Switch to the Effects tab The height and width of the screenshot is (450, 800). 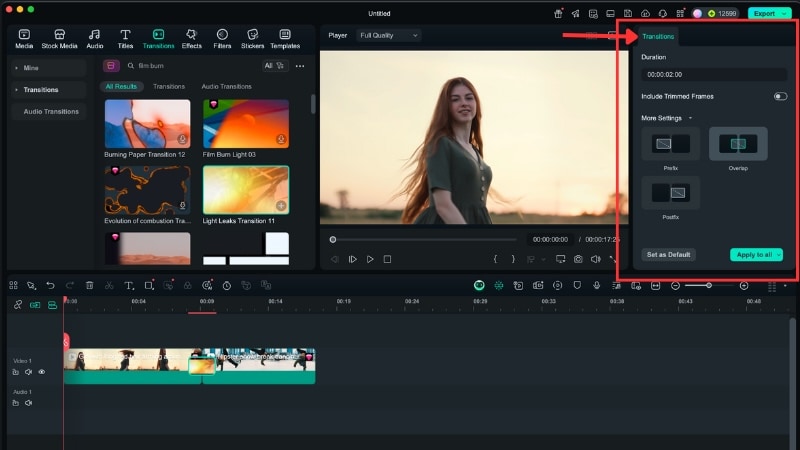pos(191,39)
